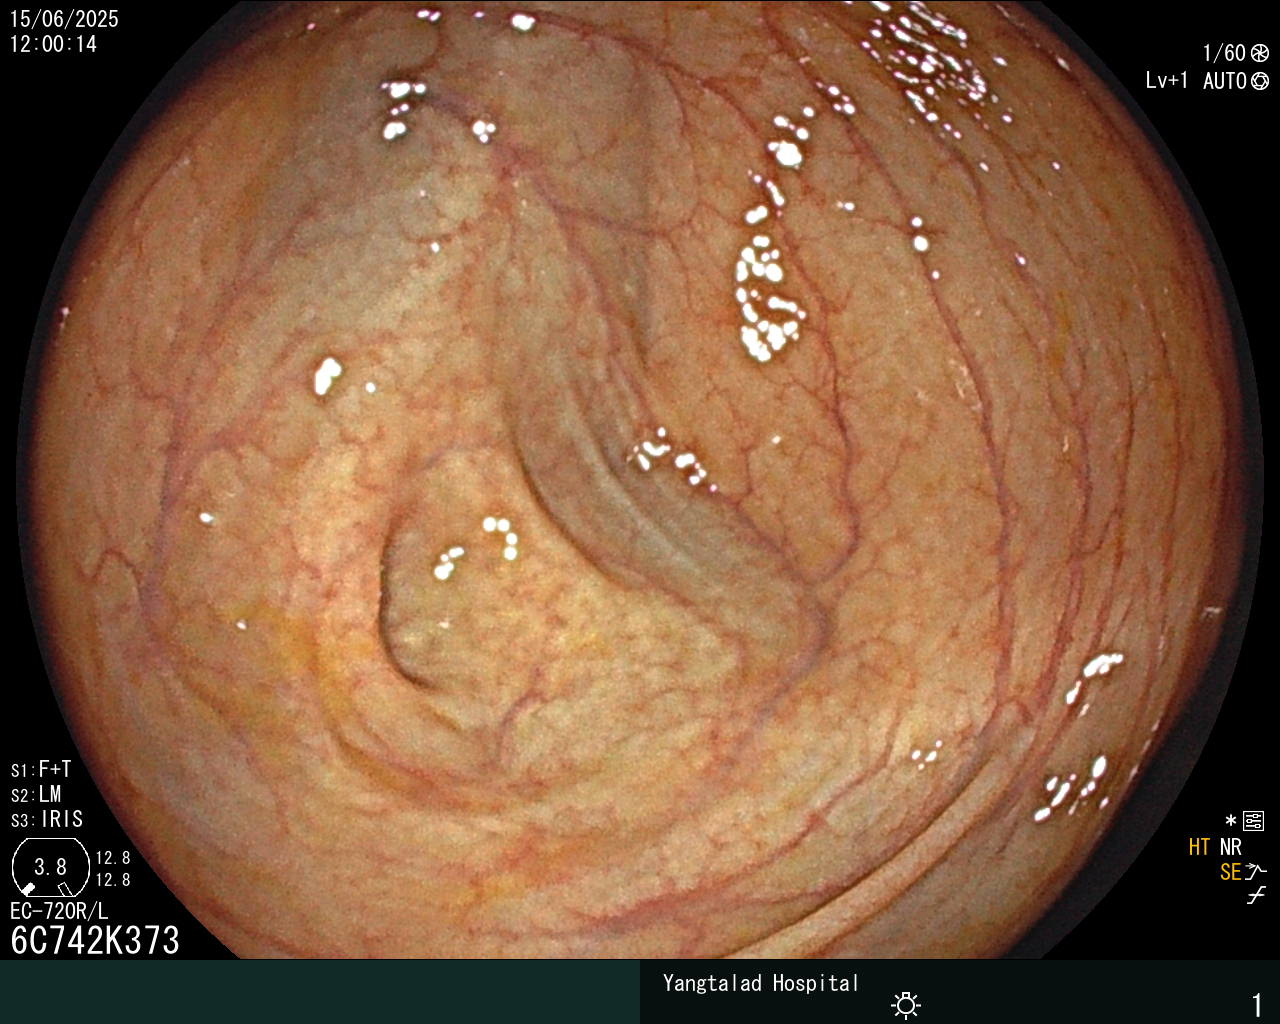This screenshot has height=1024, width=1280.
Task: Click the NR noise reduction label
Action: click(1231, 848)
